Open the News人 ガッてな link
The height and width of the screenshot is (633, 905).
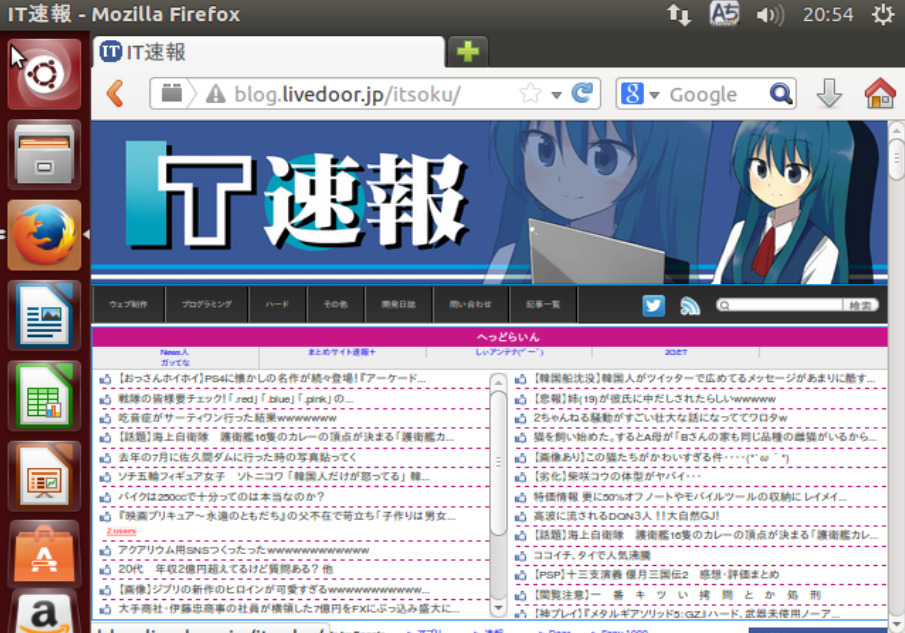tap(175, 357)
